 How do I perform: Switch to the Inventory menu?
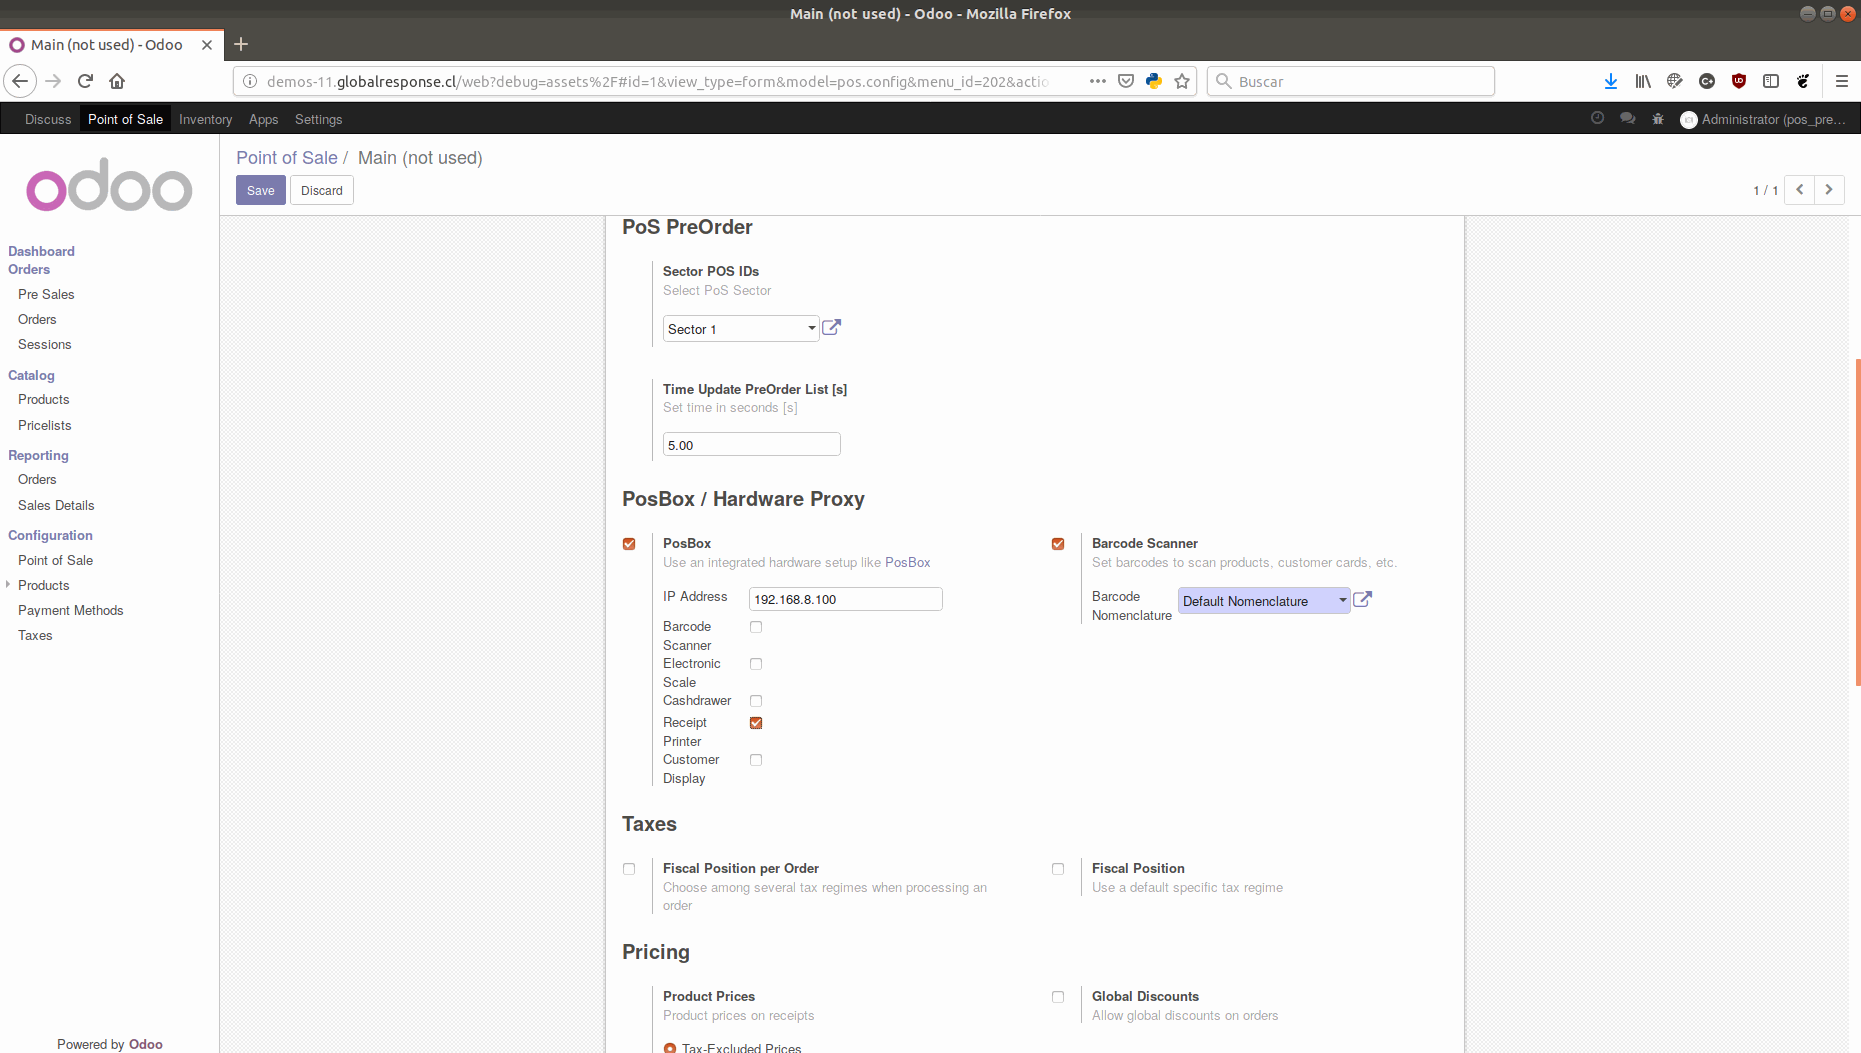205,118
